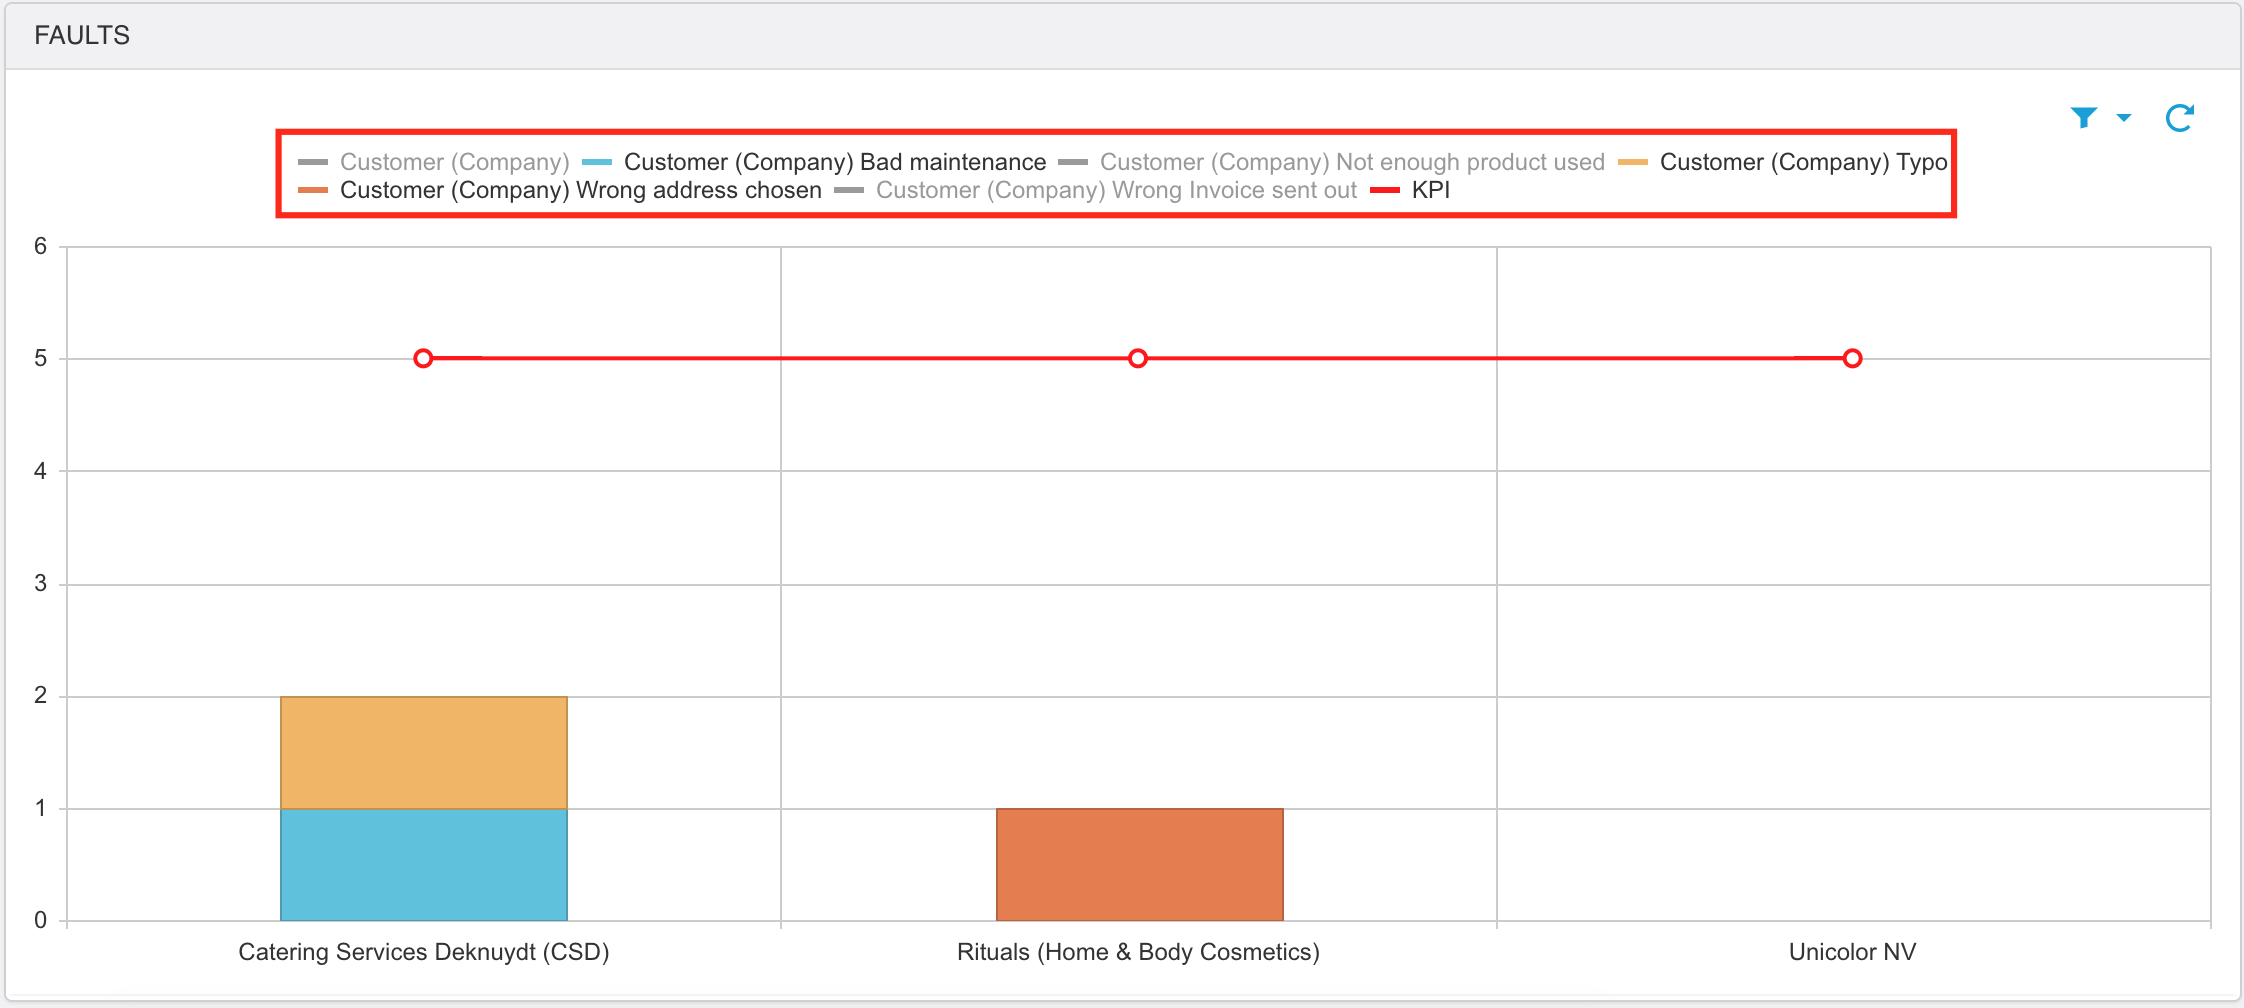Click the blue Bad maintenance bar segment
The height and width of the screenshot is (1008, 2244).
(x=424, y=864)
